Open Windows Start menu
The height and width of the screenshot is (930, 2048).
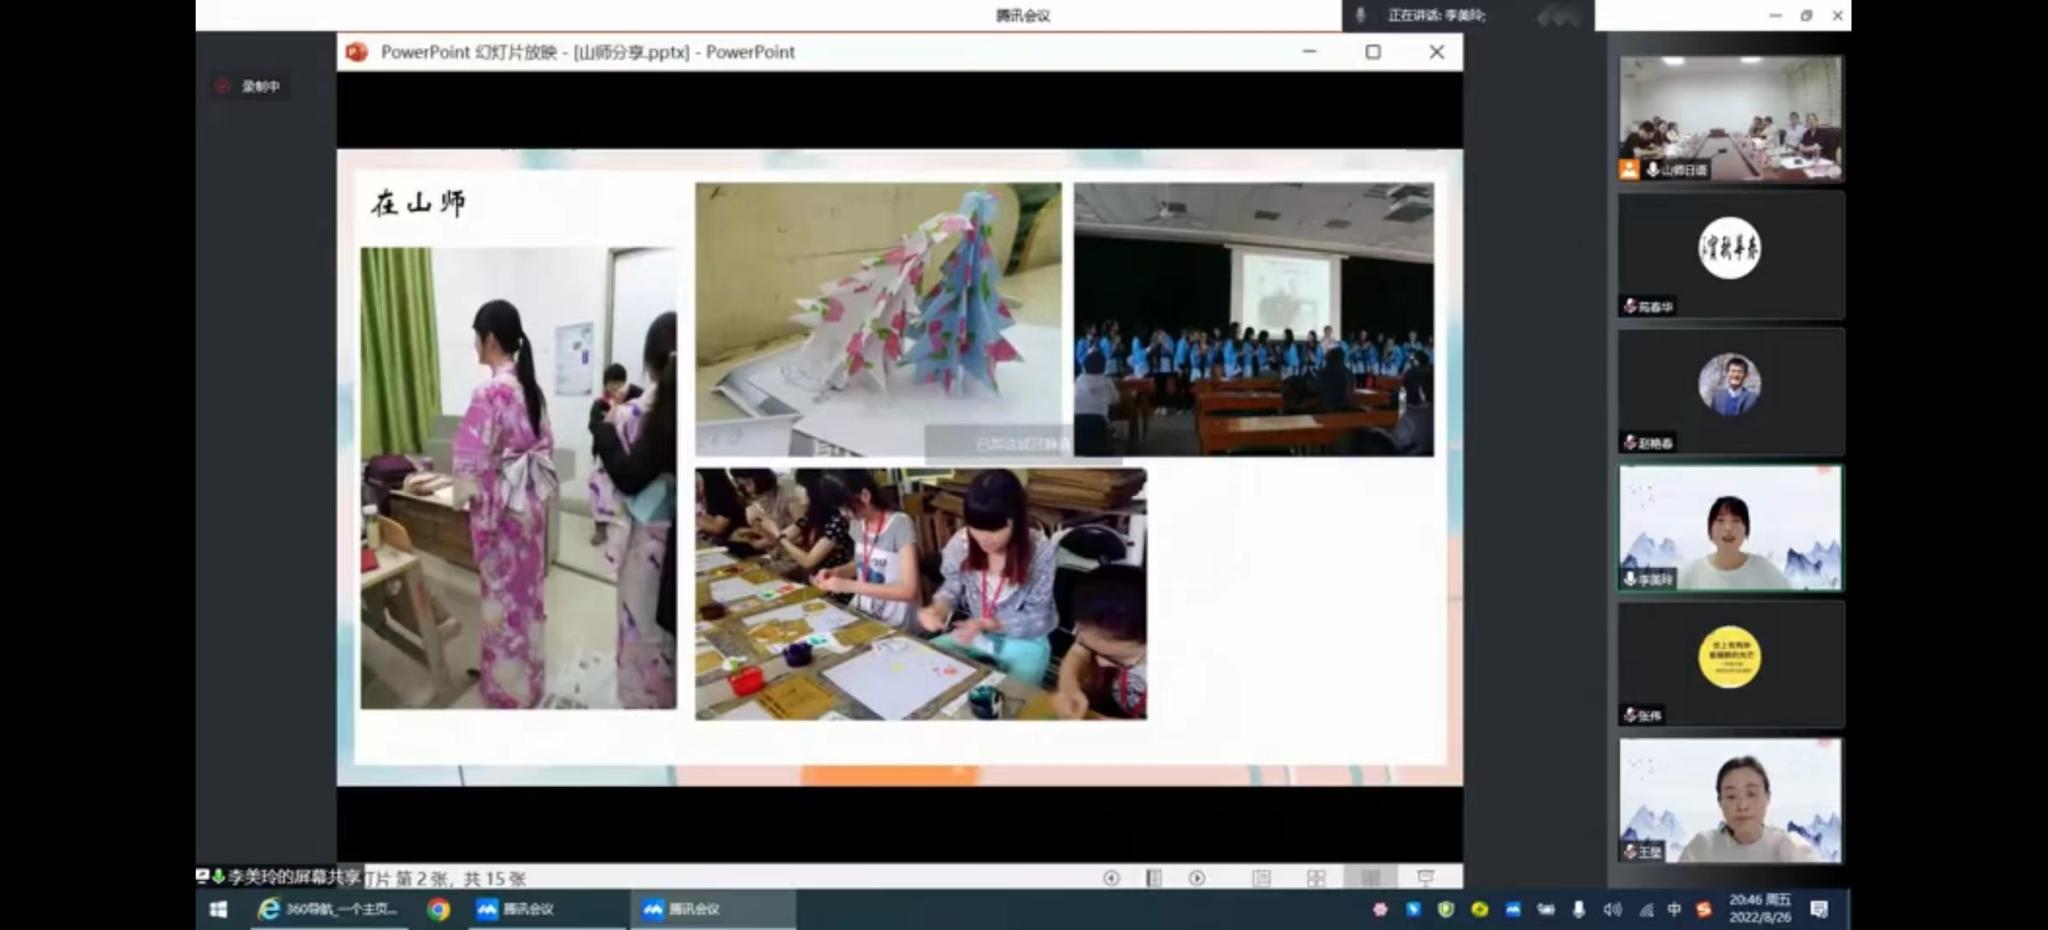point(218,909)
